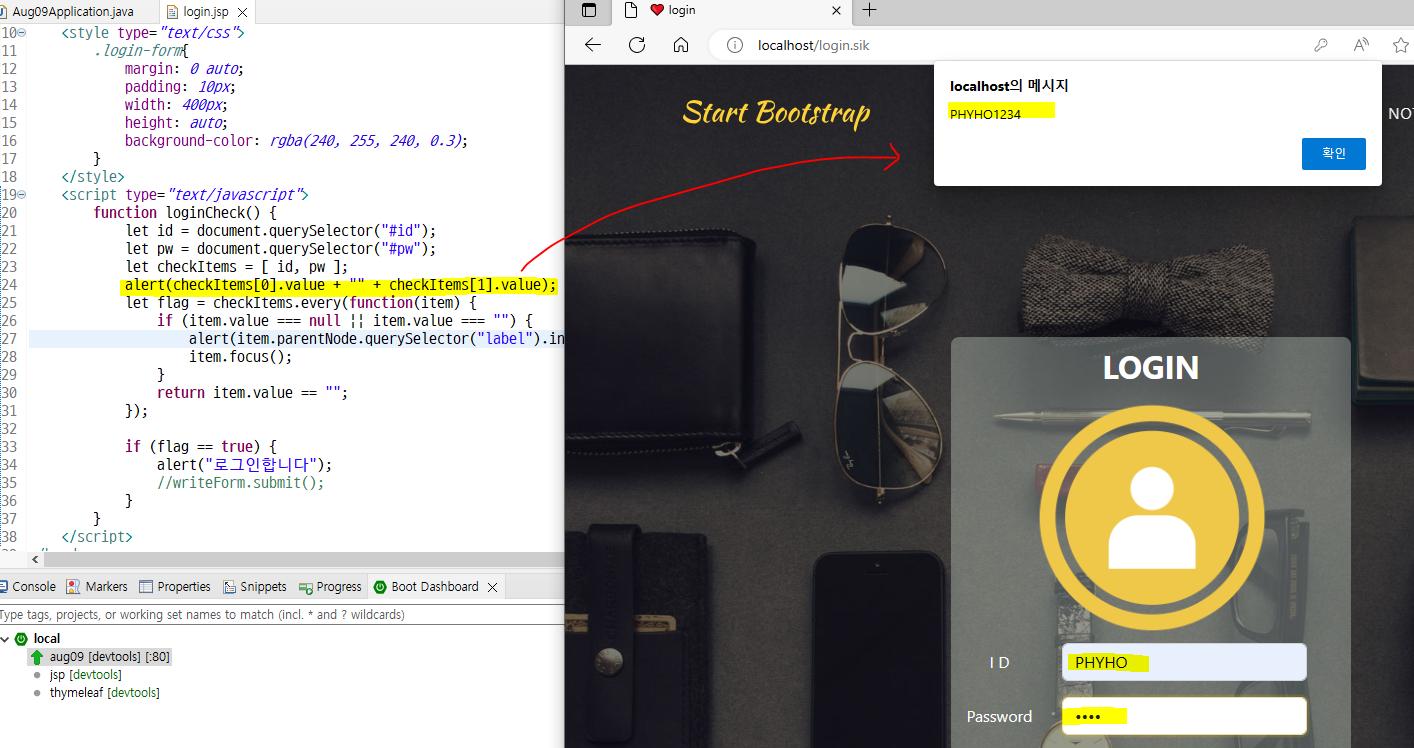Click the background-color rgba line
Image resolution: width=1414 pixels, height=748 pixels.
click(x=296, y=141)
